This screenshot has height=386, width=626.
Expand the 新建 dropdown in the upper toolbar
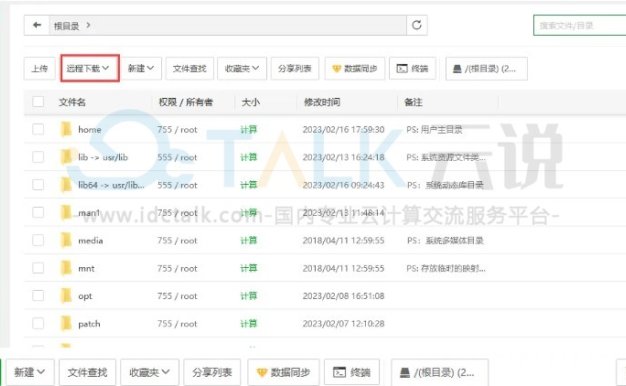[x=141, y=68]
